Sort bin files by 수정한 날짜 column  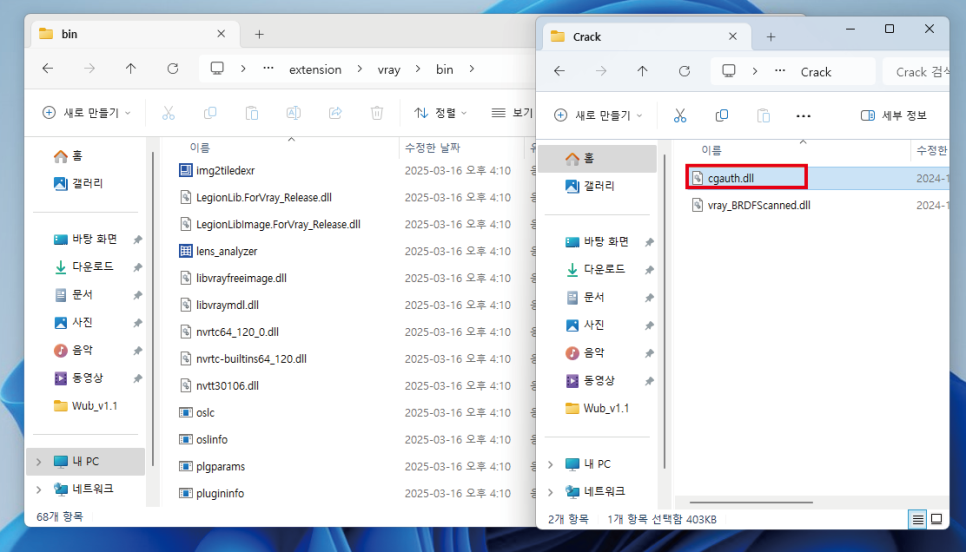[x=432, y=148]
